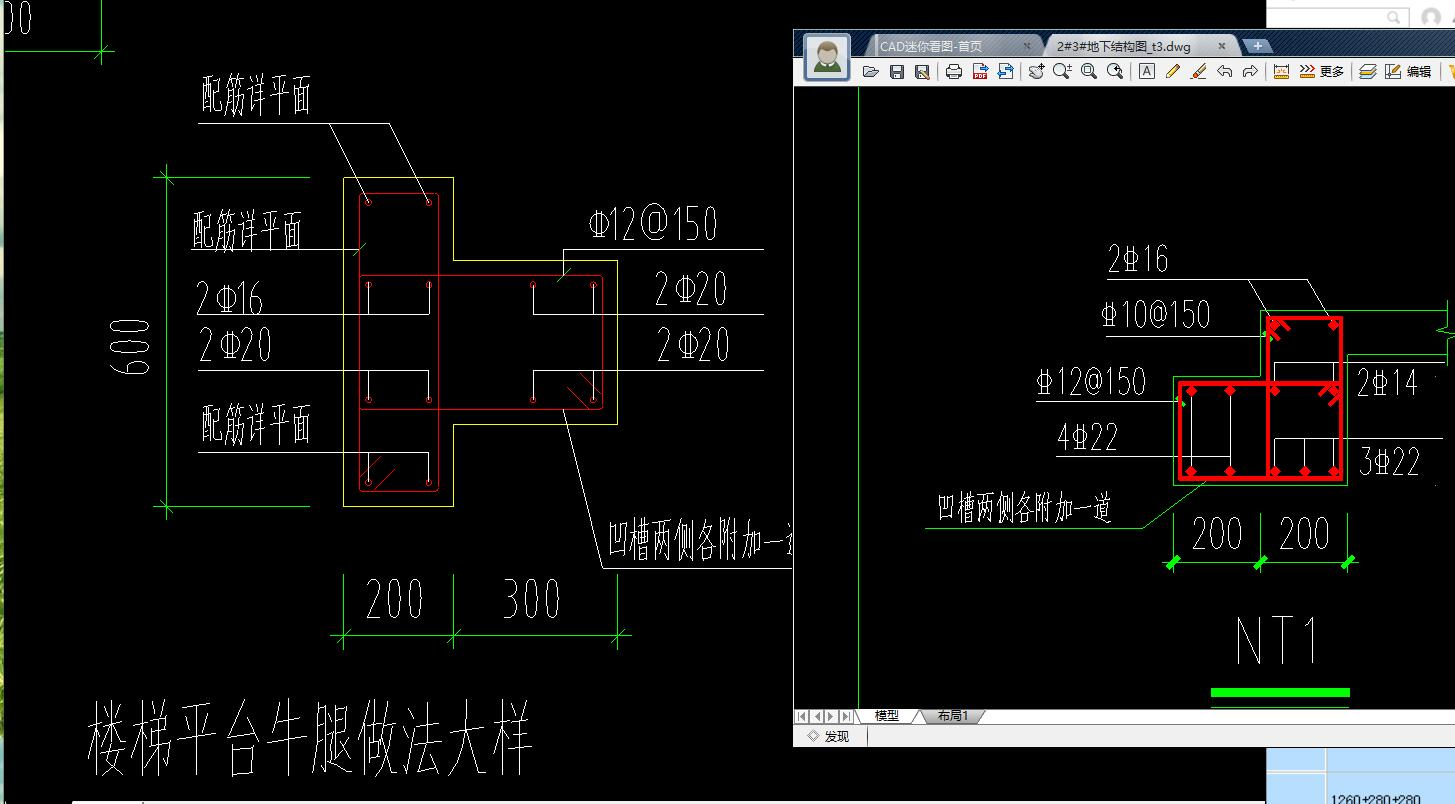1455x804 pixels.
Task: Click the 2Φ14 rebar label
Action: (x=1387, y=383)
